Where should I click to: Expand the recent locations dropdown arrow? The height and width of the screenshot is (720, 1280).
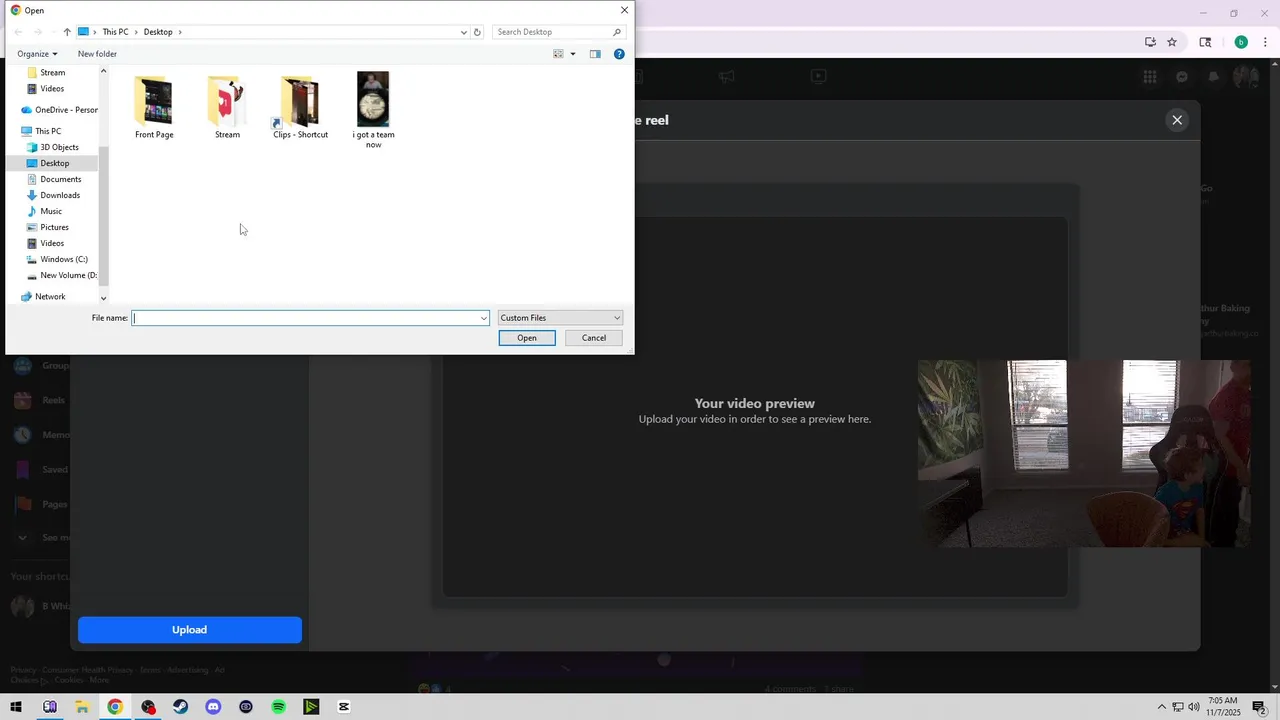point(52,32)
